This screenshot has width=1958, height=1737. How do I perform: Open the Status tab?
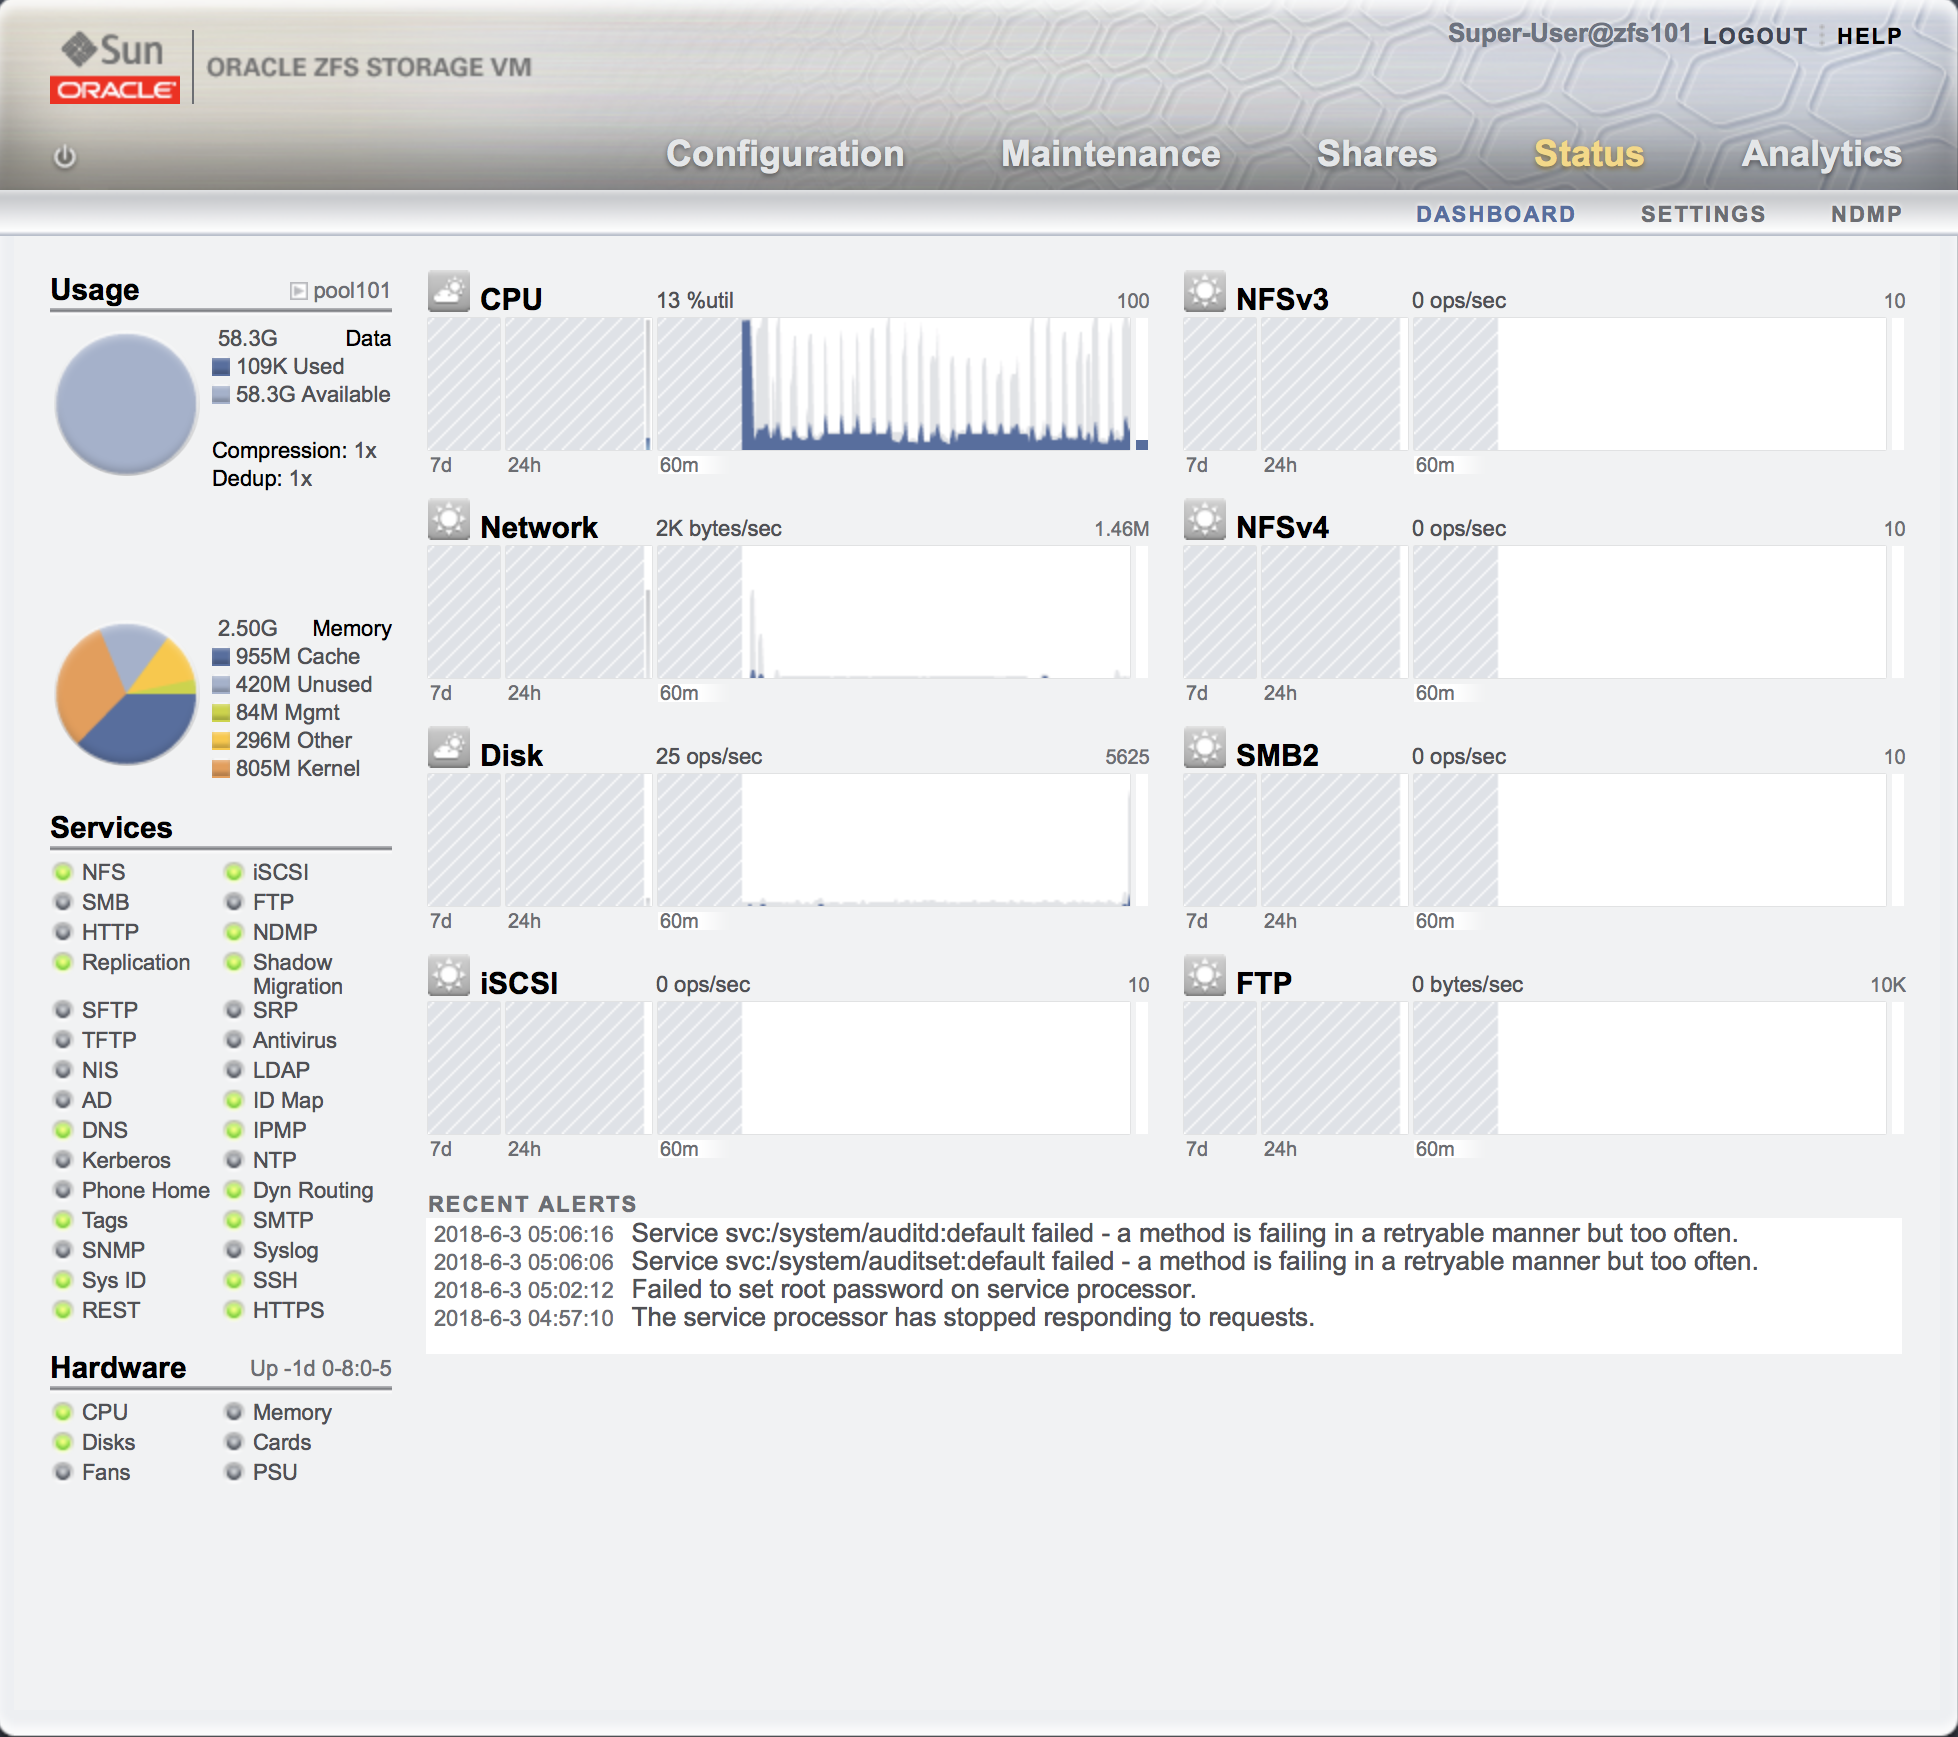point(1588,154)
